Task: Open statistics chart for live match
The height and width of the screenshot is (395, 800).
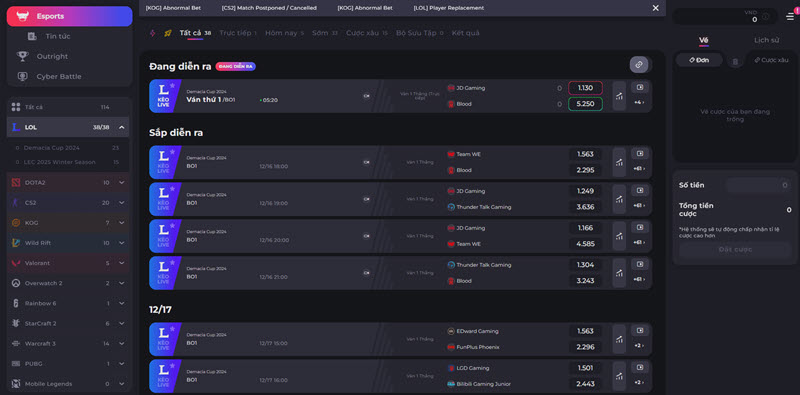Action: [619, 96]
